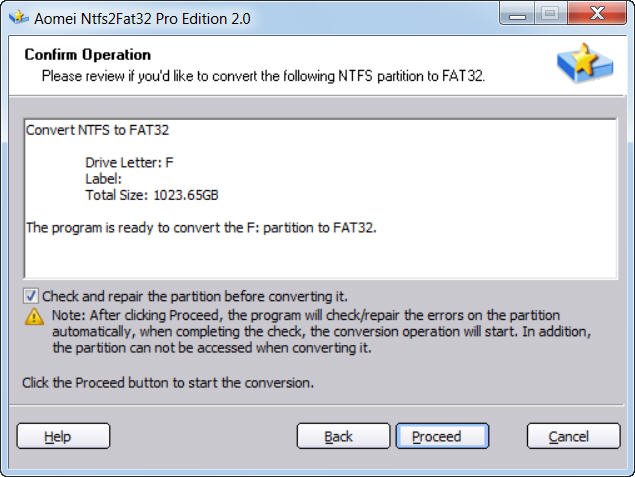
Task: Click the note text beside the warning
Action: 320,331
